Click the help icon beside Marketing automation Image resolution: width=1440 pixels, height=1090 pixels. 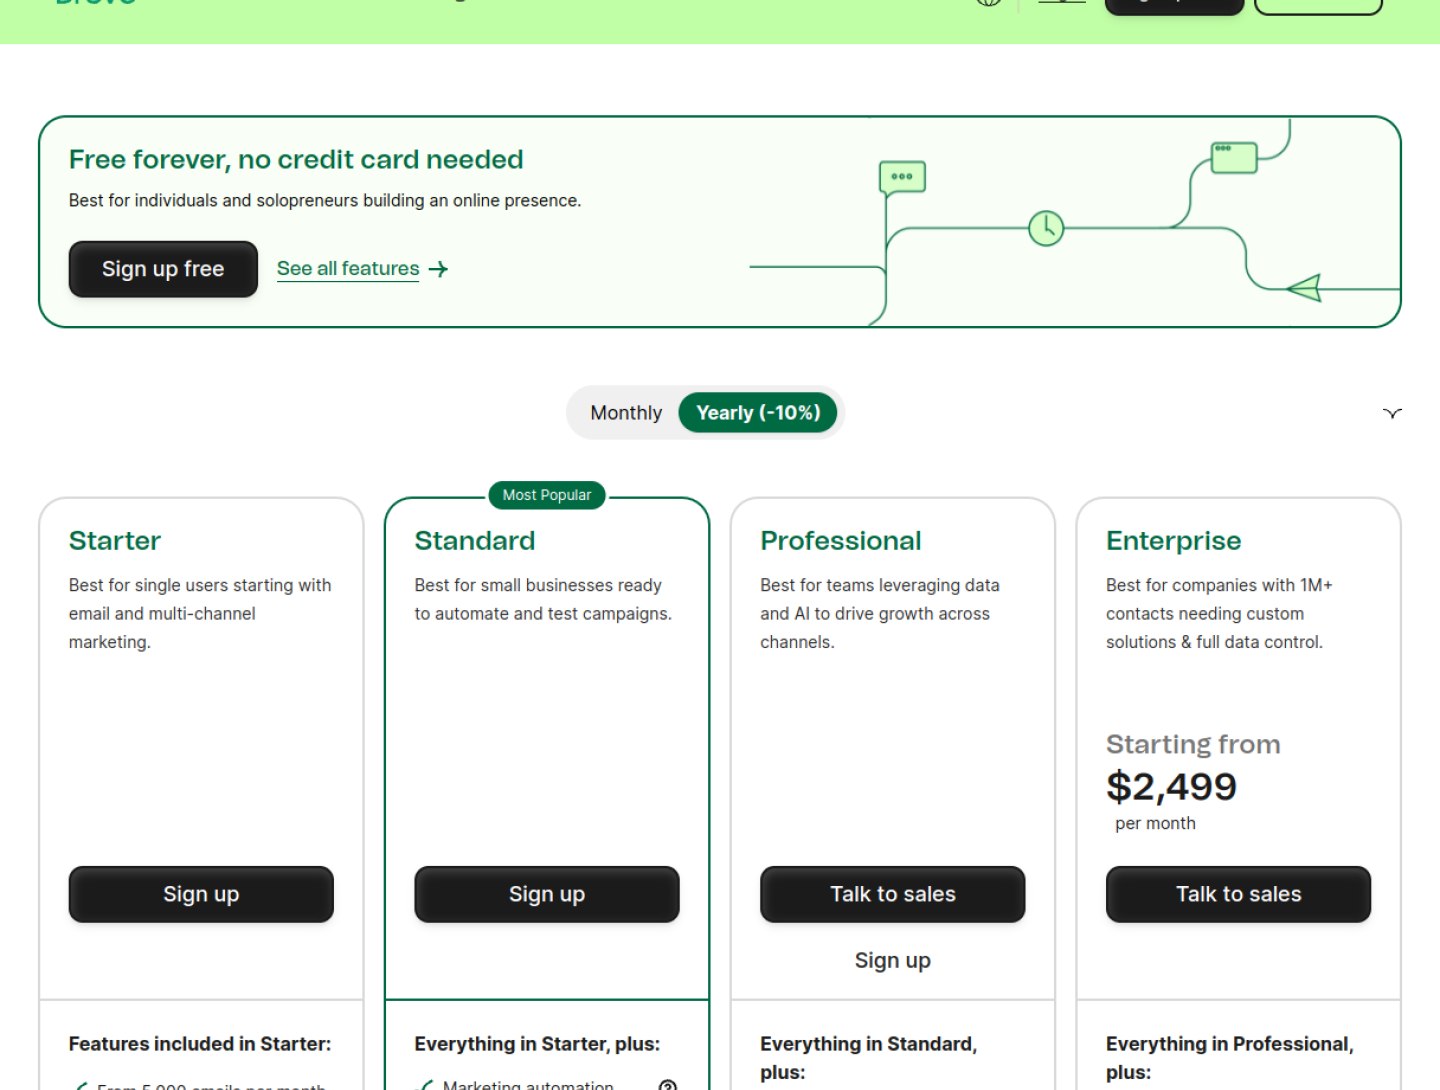pyautogui.click(x=668, y=1086)
